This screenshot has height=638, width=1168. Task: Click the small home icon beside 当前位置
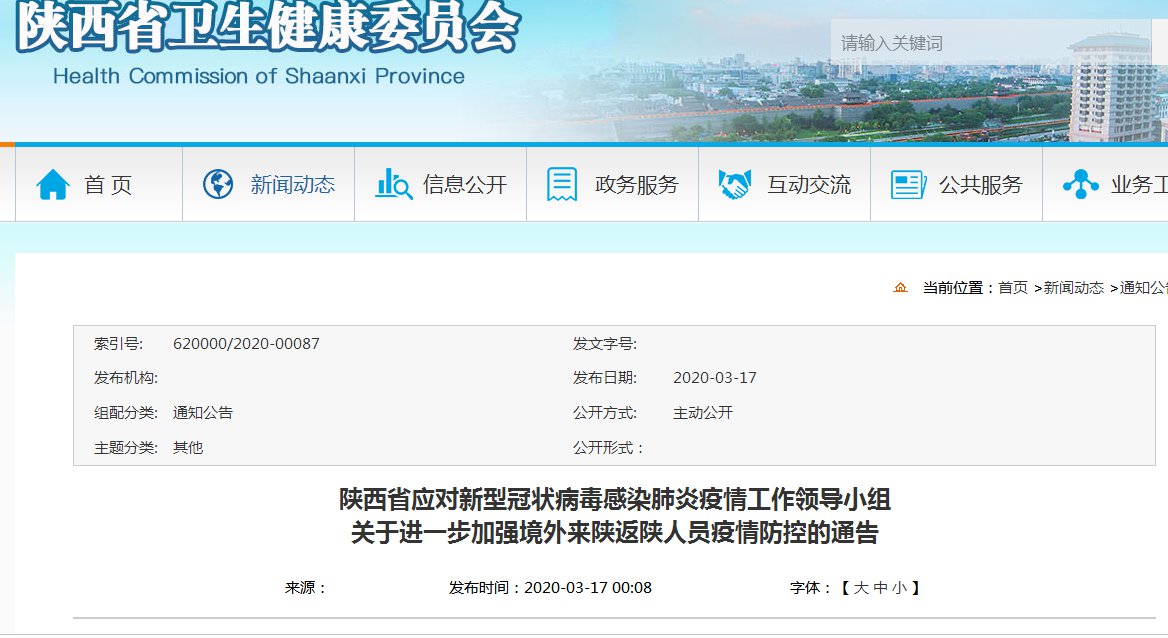tap(901, 288)
